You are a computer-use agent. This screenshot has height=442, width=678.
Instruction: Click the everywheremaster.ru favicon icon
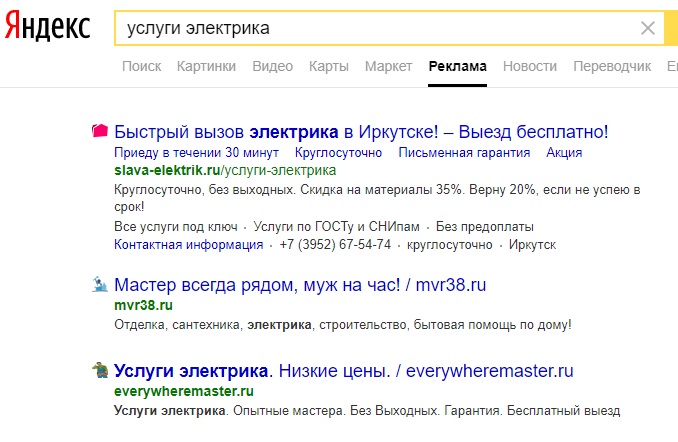[100, 370]
